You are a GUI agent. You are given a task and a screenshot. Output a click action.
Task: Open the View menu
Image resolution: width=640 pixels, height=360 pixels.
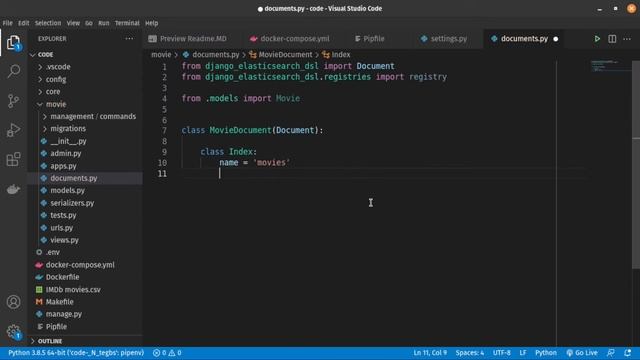click(x=73, y=23)
